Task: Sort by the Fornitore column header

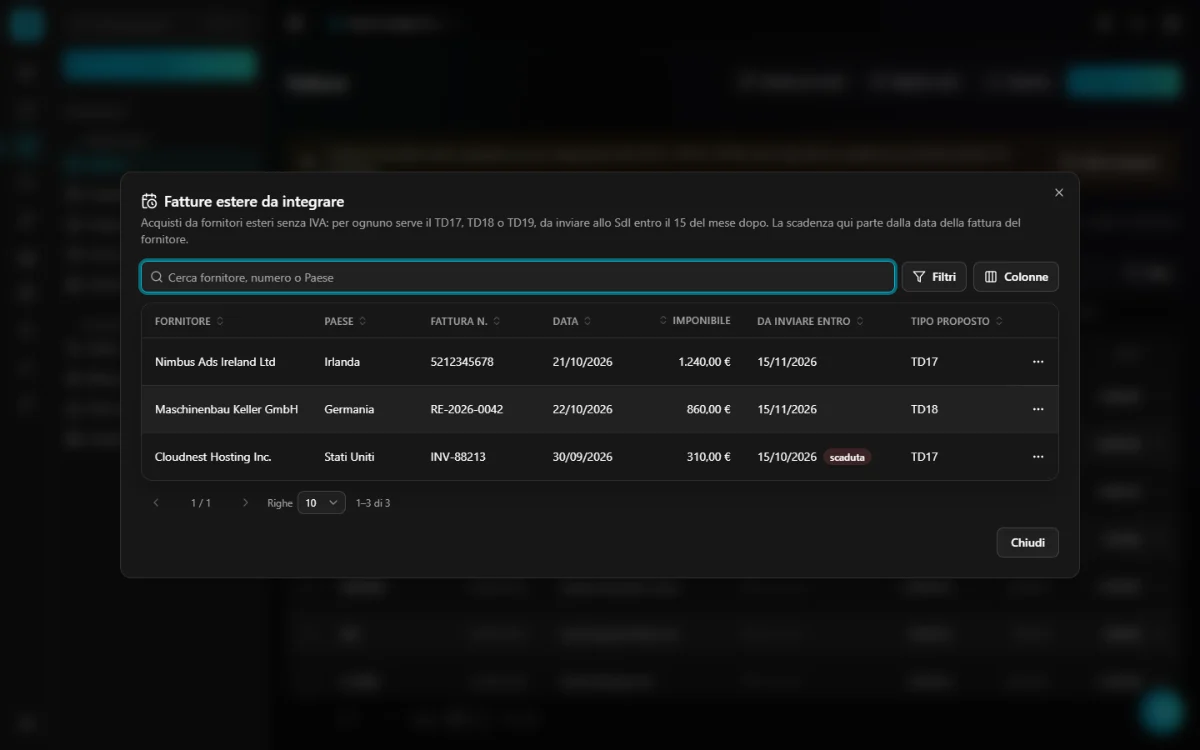Action: (189, 321)
